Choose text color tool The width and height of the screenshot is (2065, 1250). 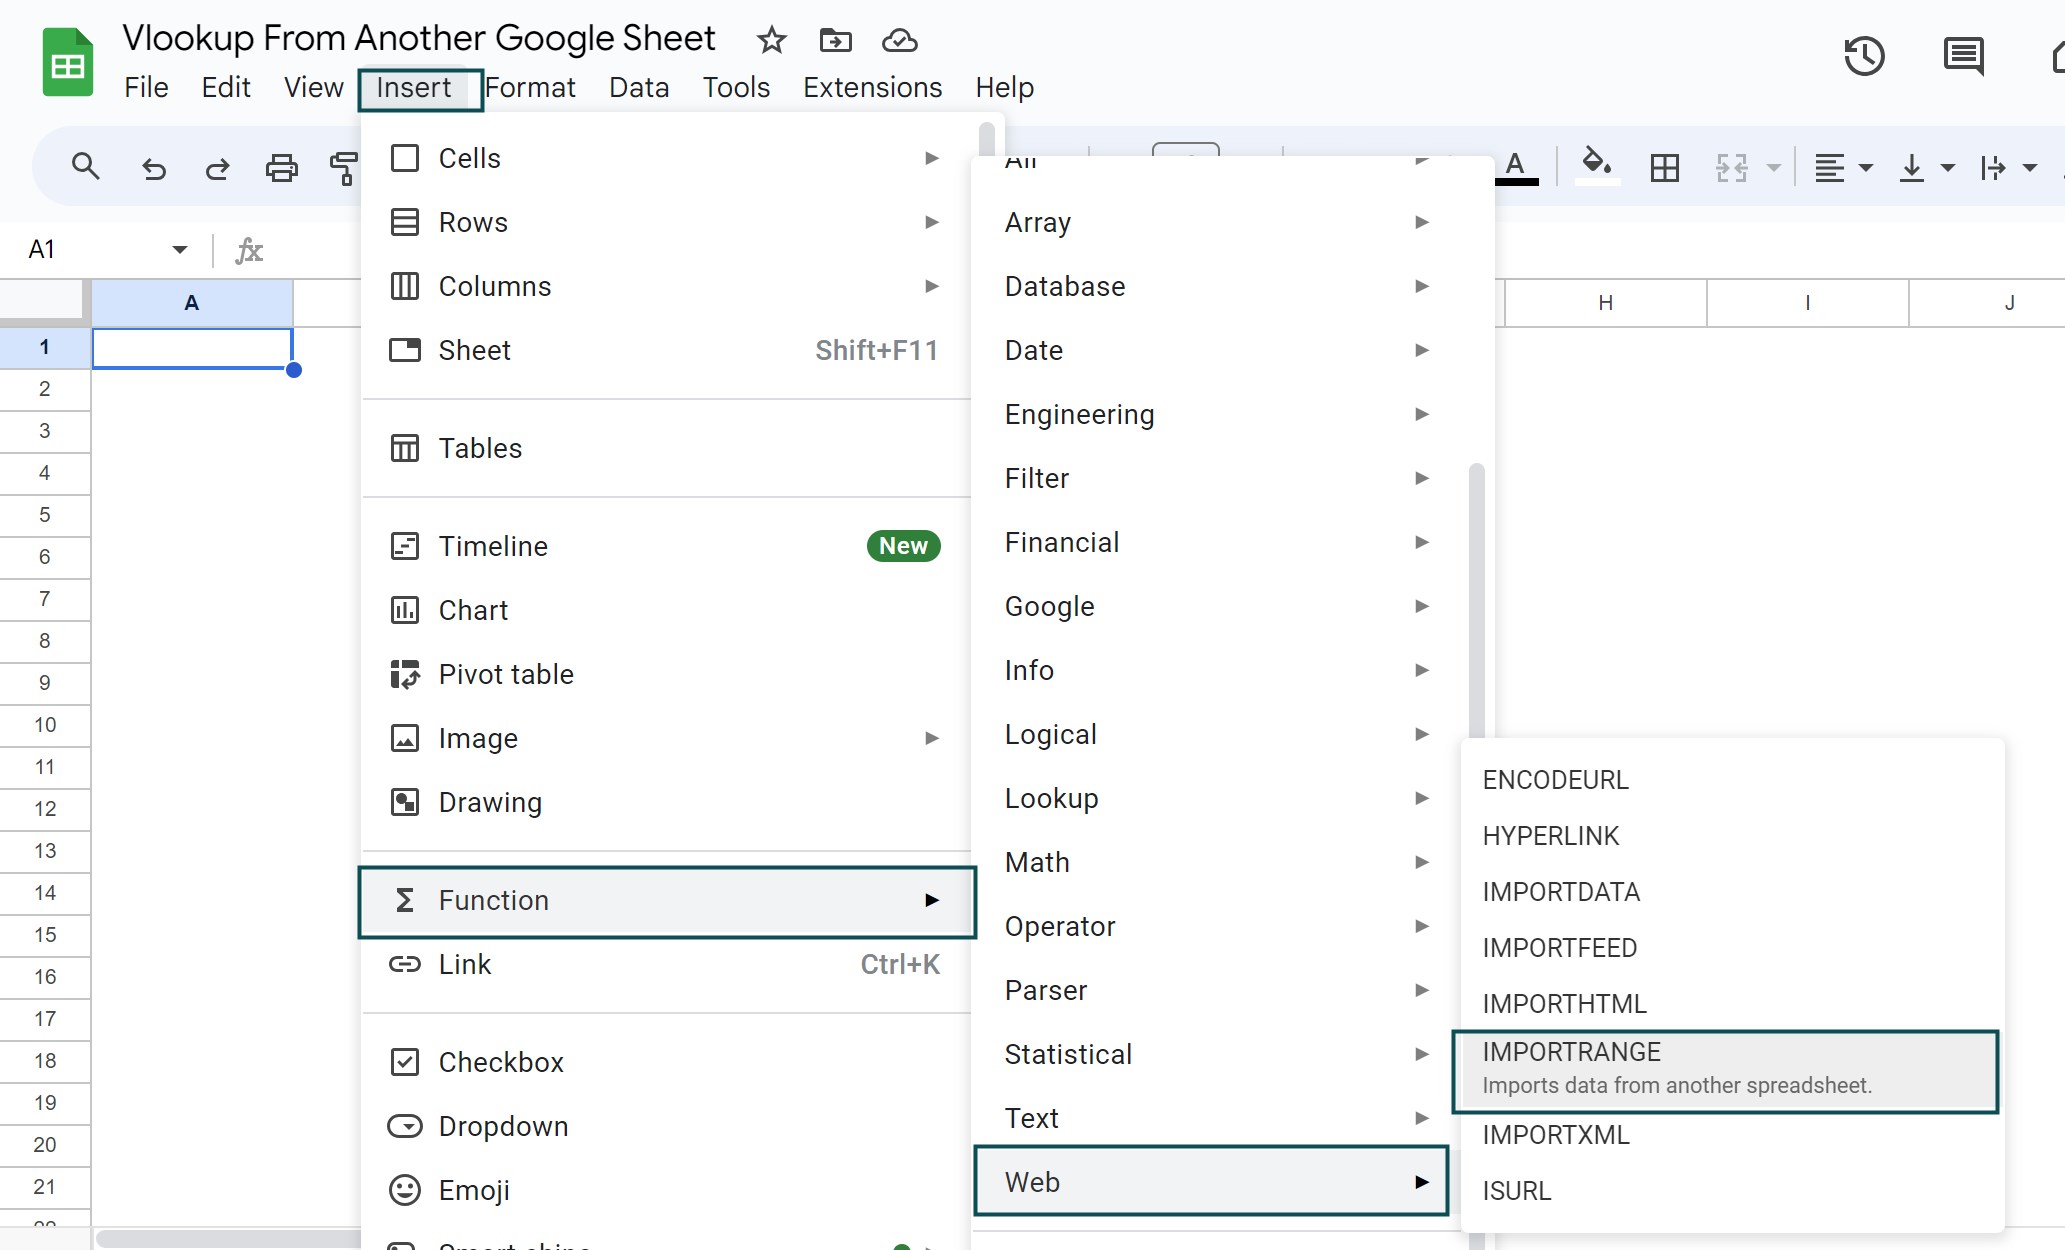1516,167
